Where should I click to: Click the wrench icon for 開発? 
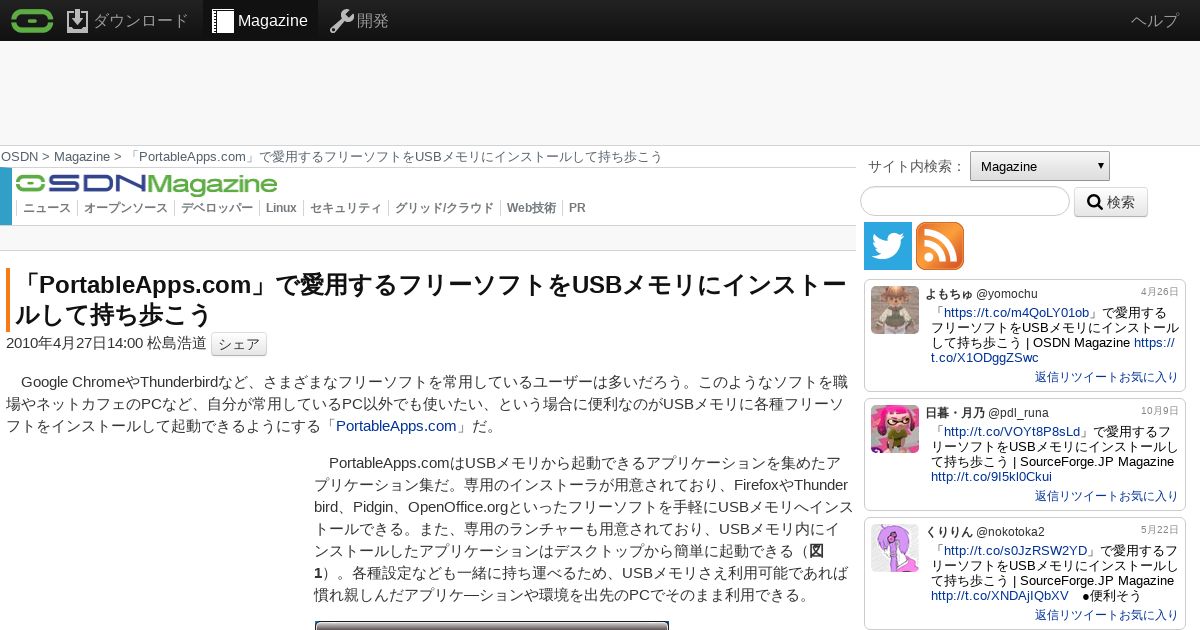pyautogui.click(x=342, y=20)
